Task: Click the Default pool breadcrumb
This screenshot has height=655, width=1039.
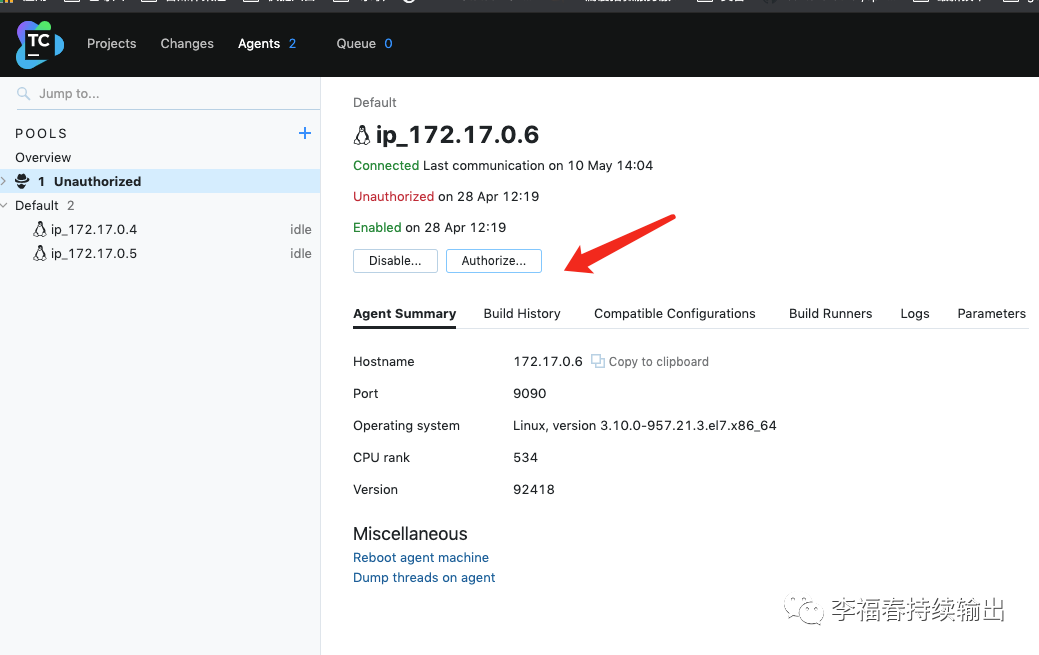Action: [x=374, y=103]
